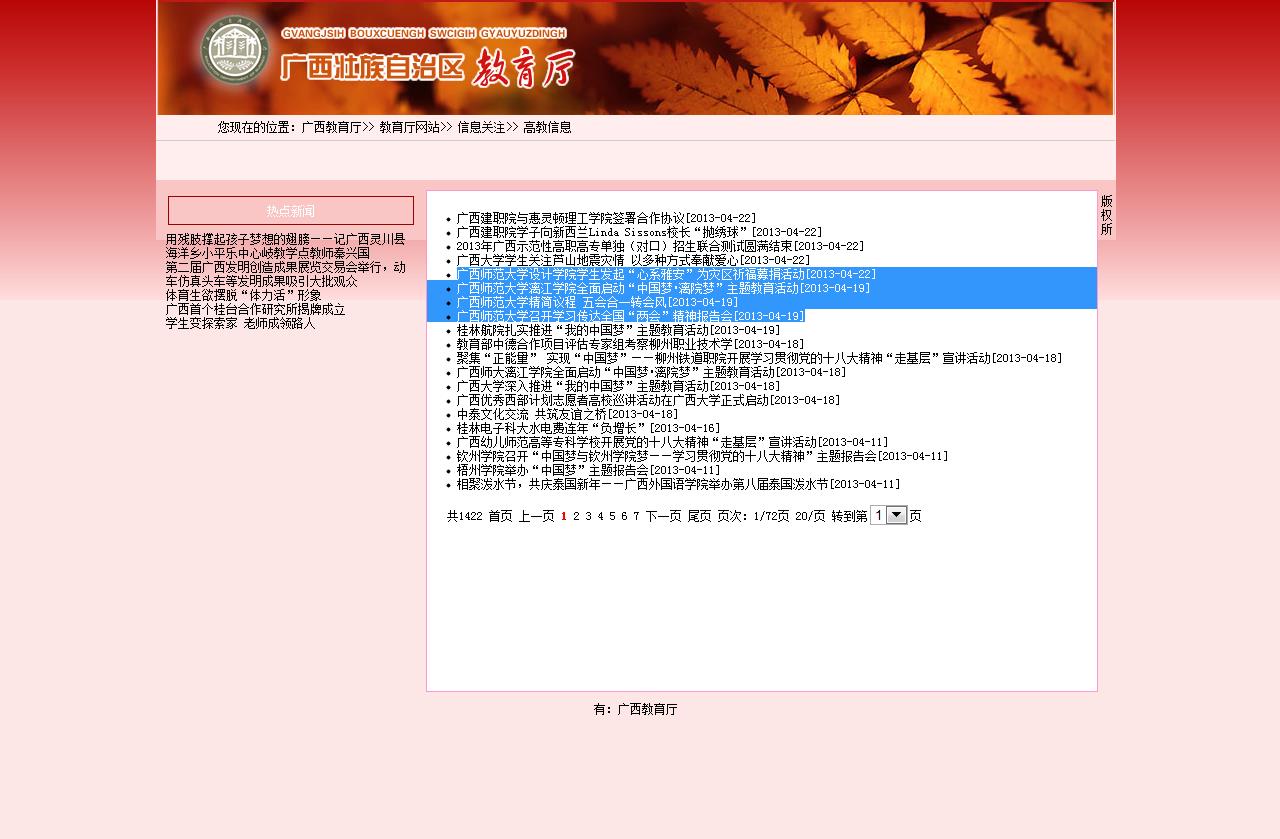Open article 广西建职院与惠灵顿理工学院签署合作协议
The width and height of the screenshot is (1280, 839).
tap(570, 218)
